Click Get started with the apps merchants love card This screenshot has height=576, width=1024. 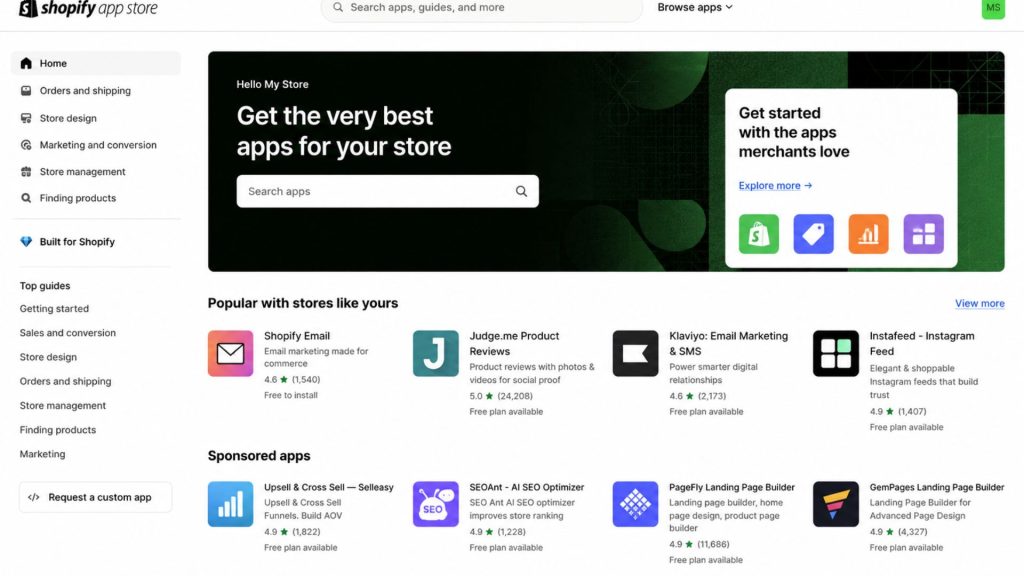coord(841,178)
